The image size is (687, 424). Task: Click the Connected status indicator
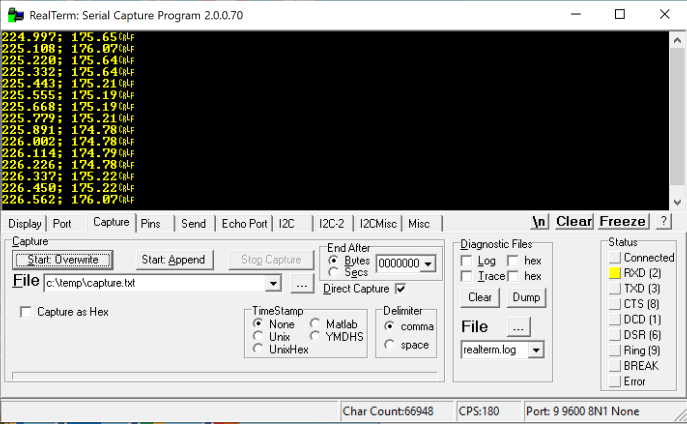pos(615,258)
